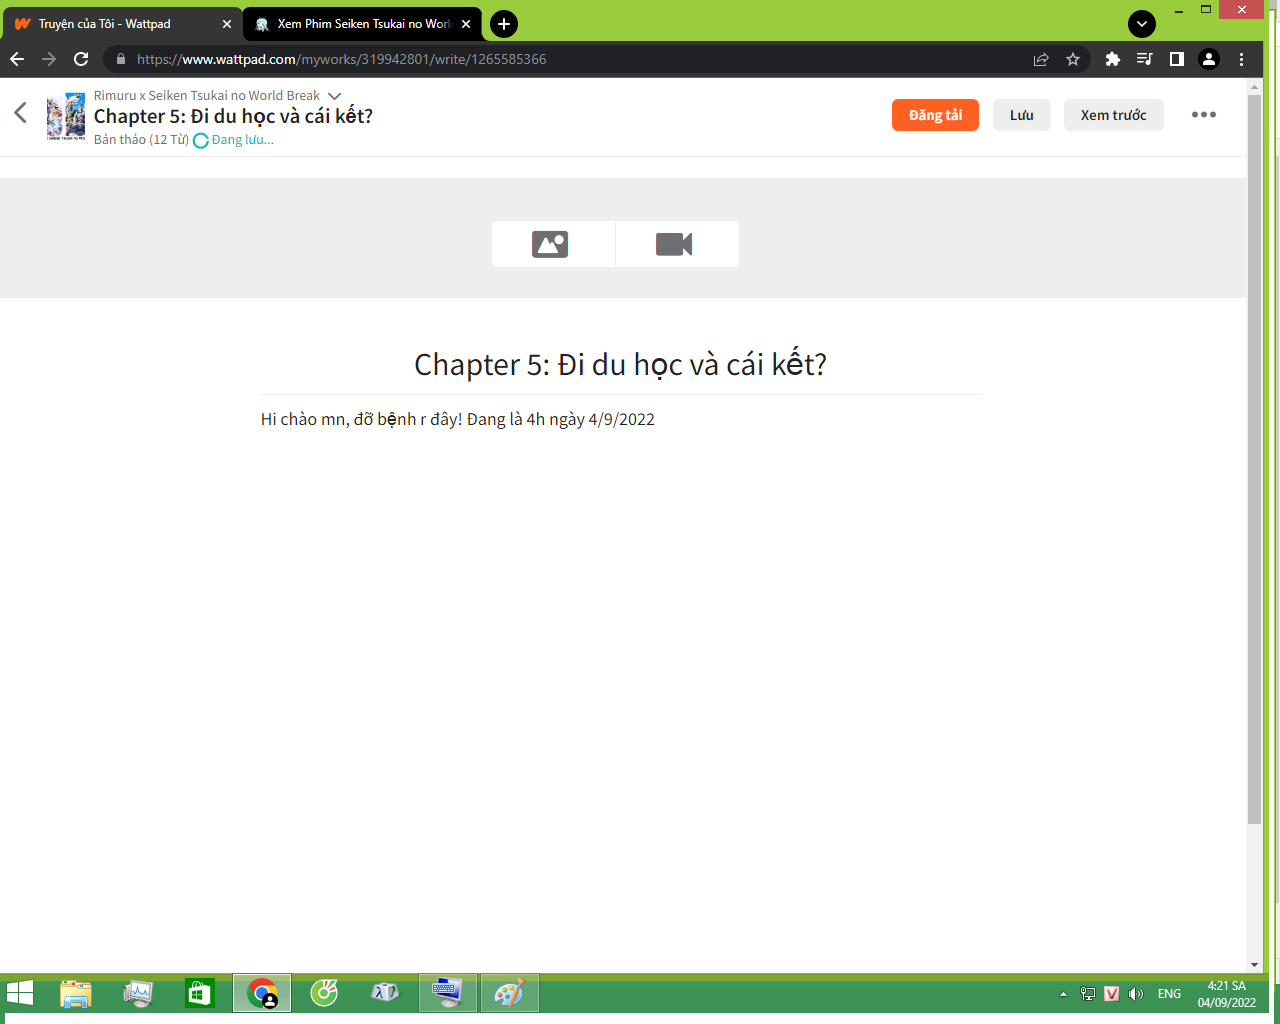This screenshot has height=1024, width=1280.
Task: Open the Windows Store taskbar icon
Action: click(x=200, y=993)
